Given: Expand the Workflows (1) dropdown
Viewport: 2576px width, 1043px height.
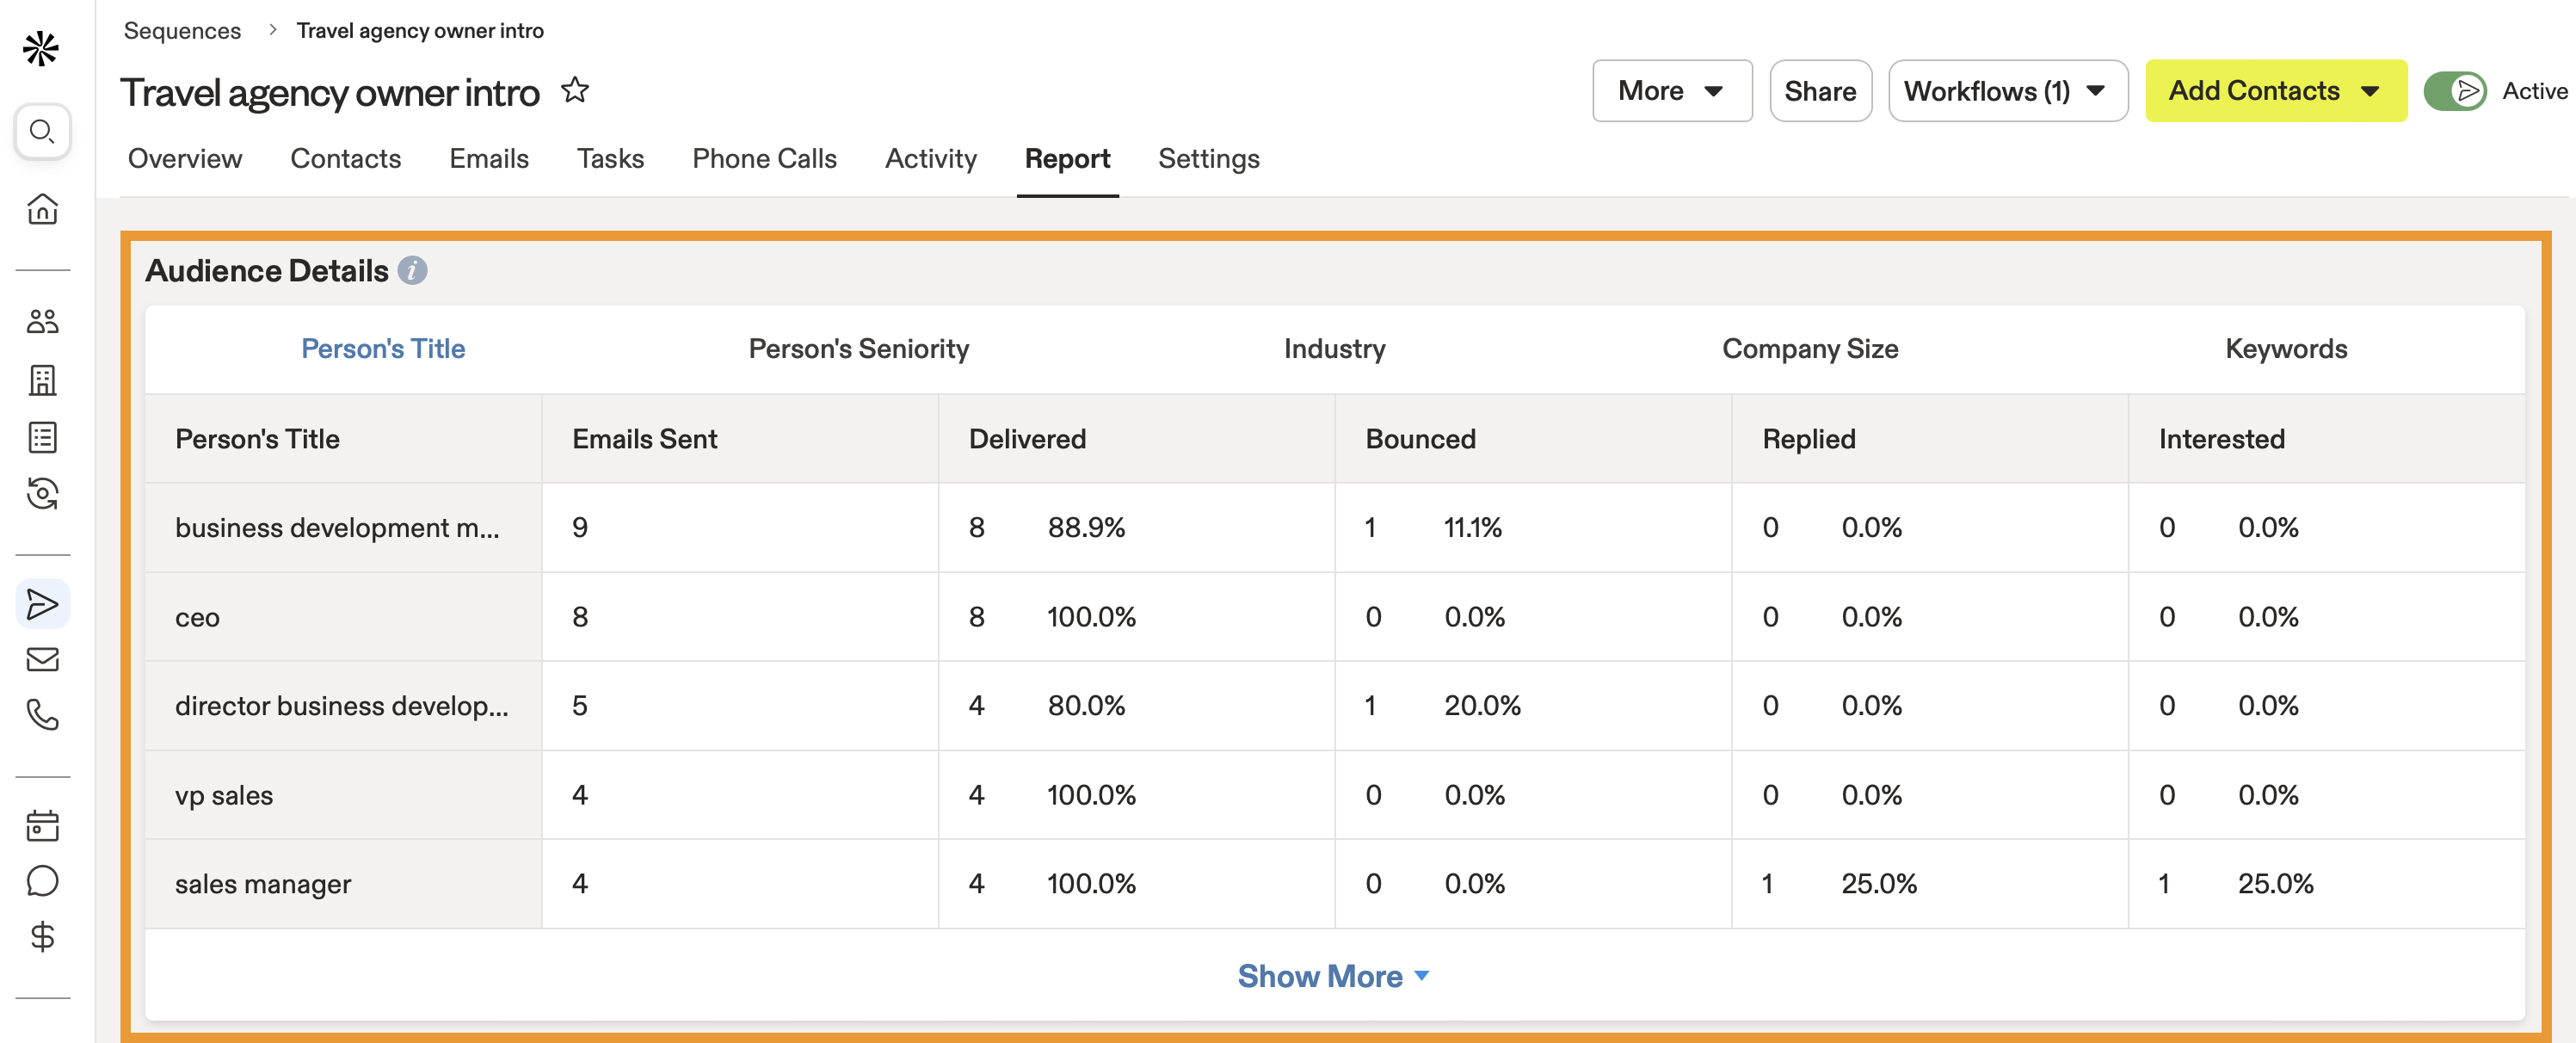Looking at the screenshot, I should pos(2007,91).
